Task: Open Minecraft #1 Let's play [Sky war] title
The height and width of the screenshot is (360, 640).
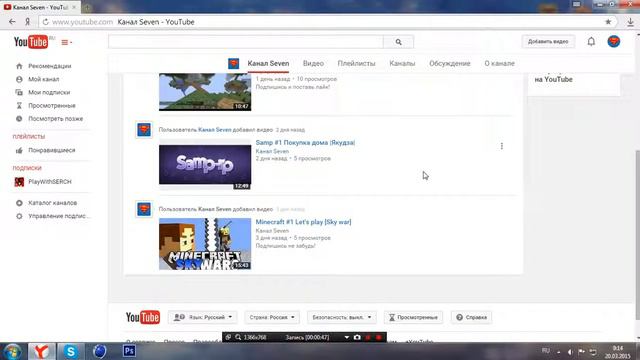Action: (303, 222)
